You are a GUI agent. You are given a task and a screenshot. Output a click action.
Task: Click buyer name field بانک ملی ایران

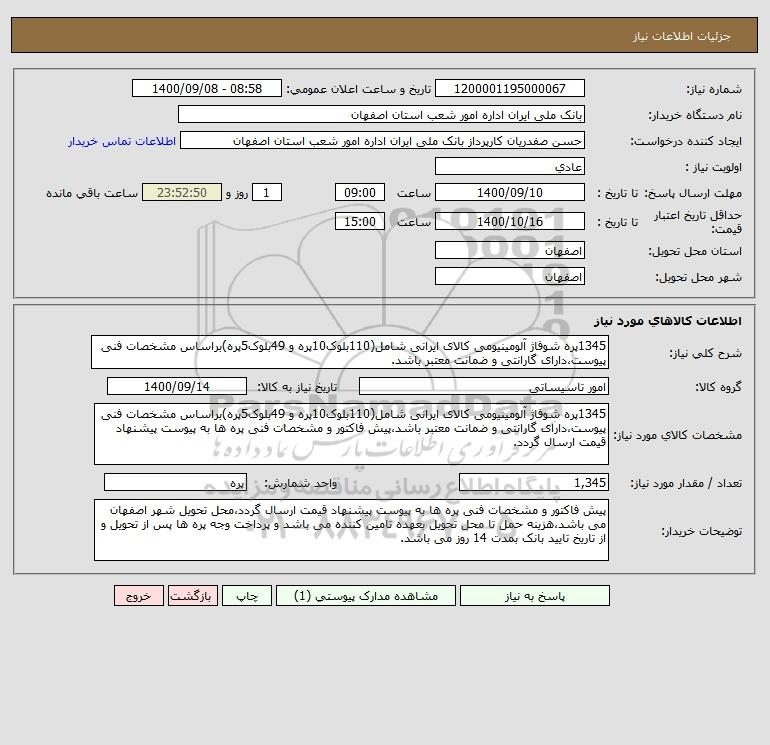pyautogui.click(x=381, y=114)
